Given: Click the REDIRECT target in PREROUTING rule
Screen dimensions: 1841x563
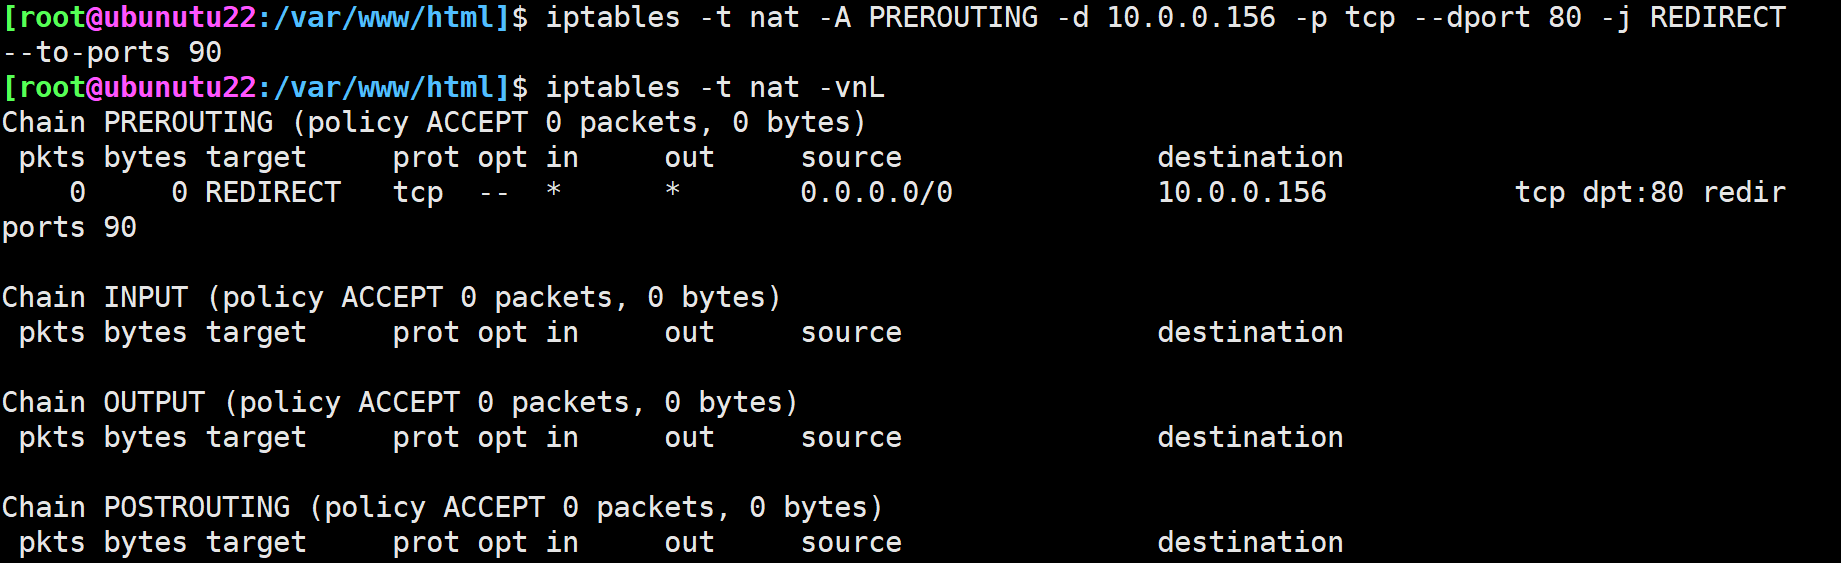Looking at the screenshot, I should pyautogui.click(x=273, y=192).
